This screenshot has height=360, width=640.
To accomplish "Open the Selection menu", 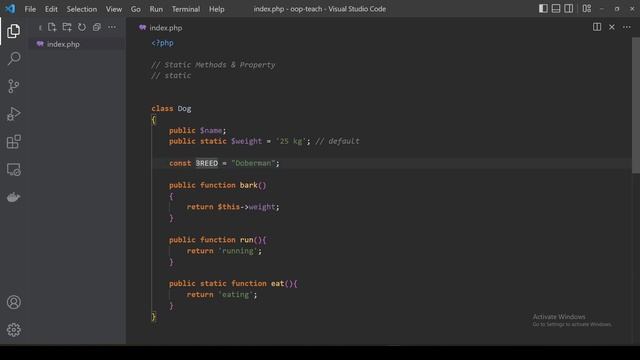I will [x=82, y=9].
